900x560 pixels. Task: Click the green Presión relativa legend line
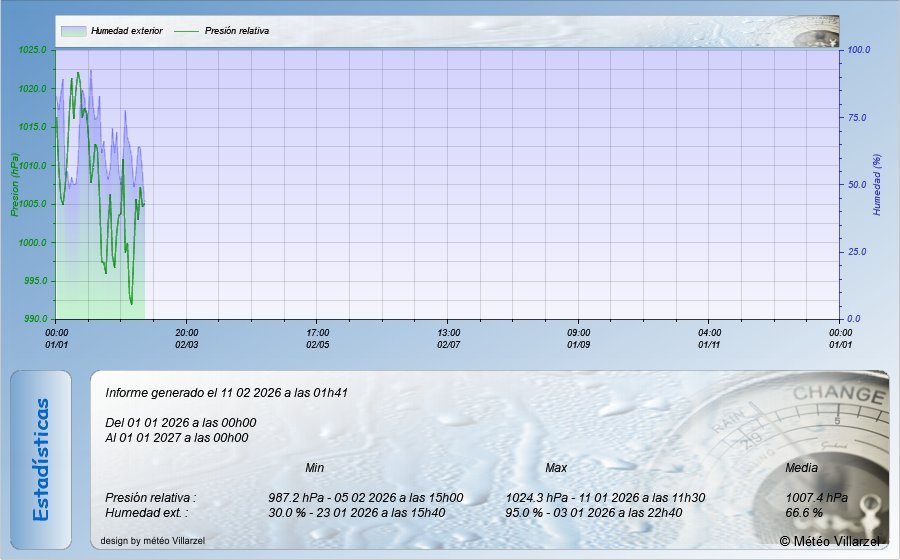(187, 31)
